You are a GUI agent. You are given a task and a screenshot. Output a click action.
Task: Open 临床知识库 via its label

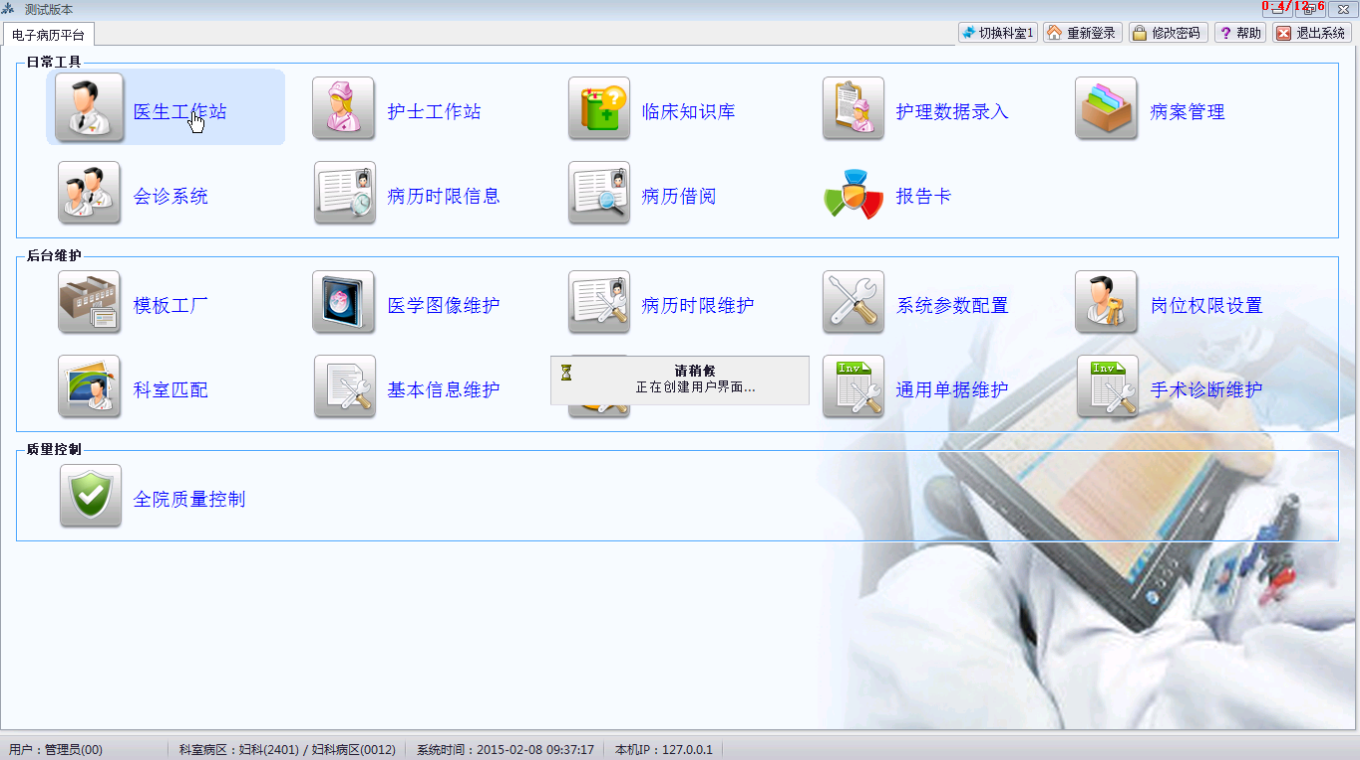pos(688,112)
